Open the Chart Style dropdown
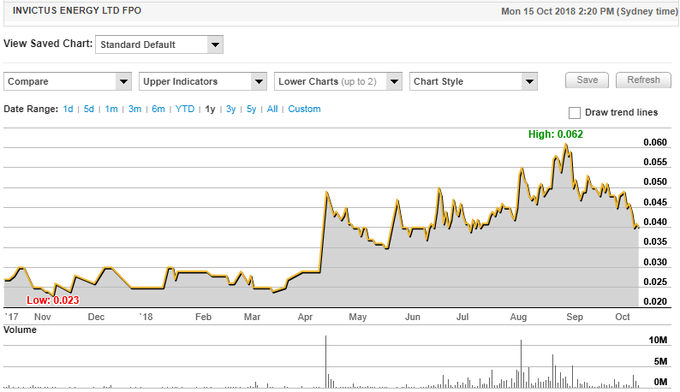The height and width of the screenshot is (392, 680). coord(474,82)
